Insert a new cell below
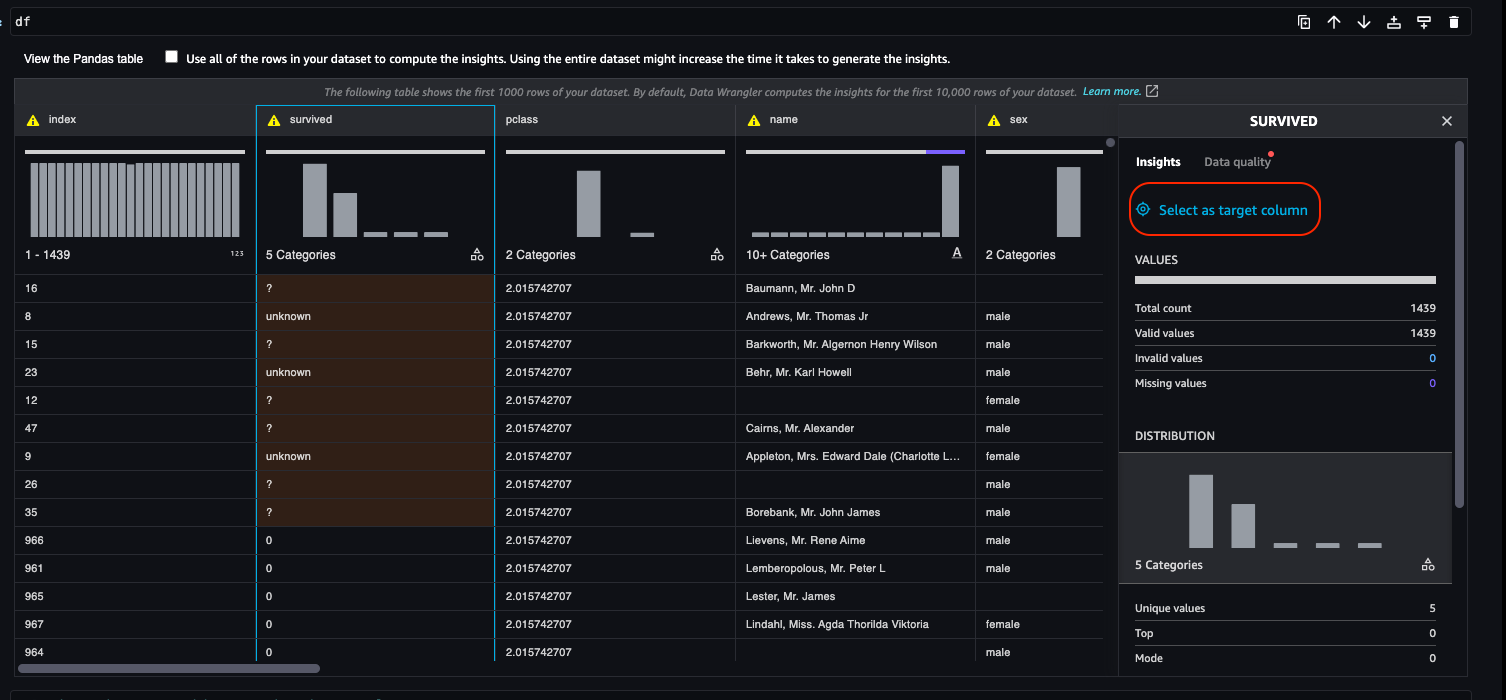The image size is (1506, 700). point(1424,21)
